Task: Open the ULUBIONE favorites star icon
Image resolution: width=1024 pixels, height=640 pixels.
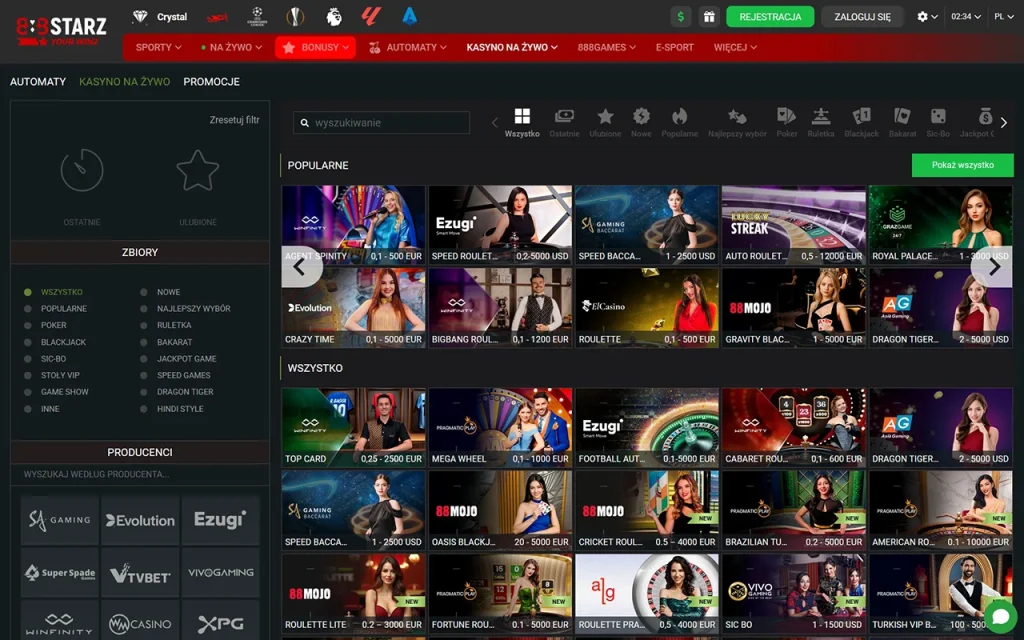Action: tap(197, 171)
